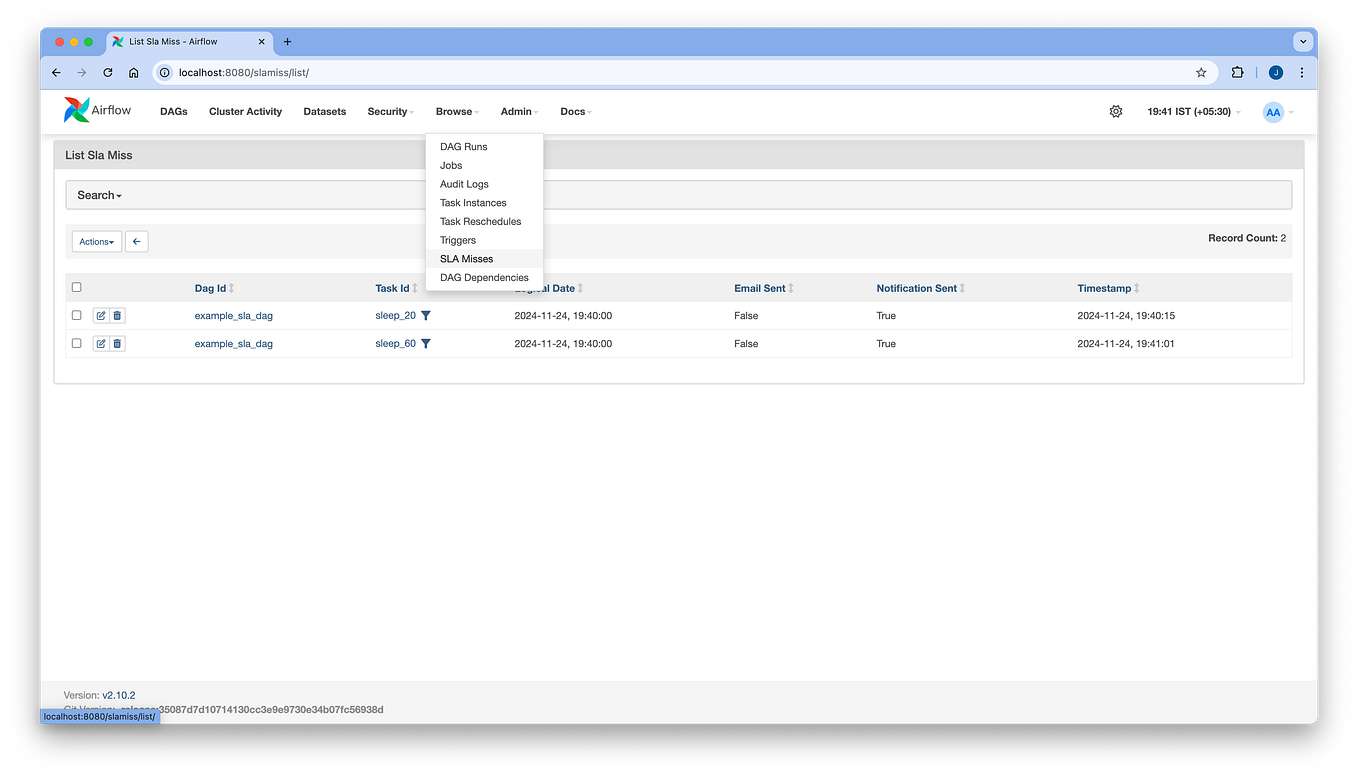1358x777 pixels.
Task: Apply the filter icon next to sleep_20
Action: 426,315
